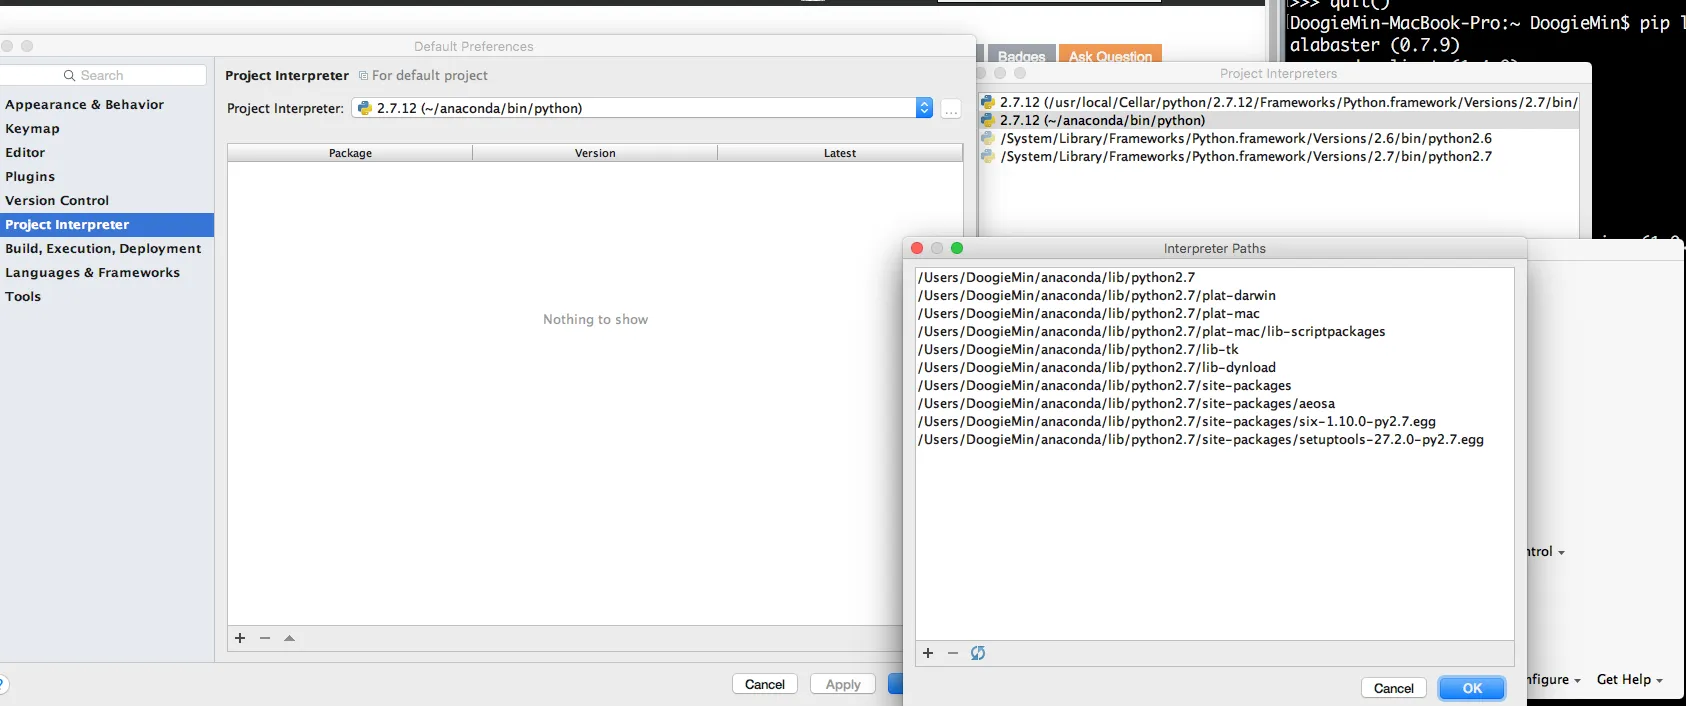Select the plat-darwin path entry
The image size is (1686, 706).
tap(1215, 295)
